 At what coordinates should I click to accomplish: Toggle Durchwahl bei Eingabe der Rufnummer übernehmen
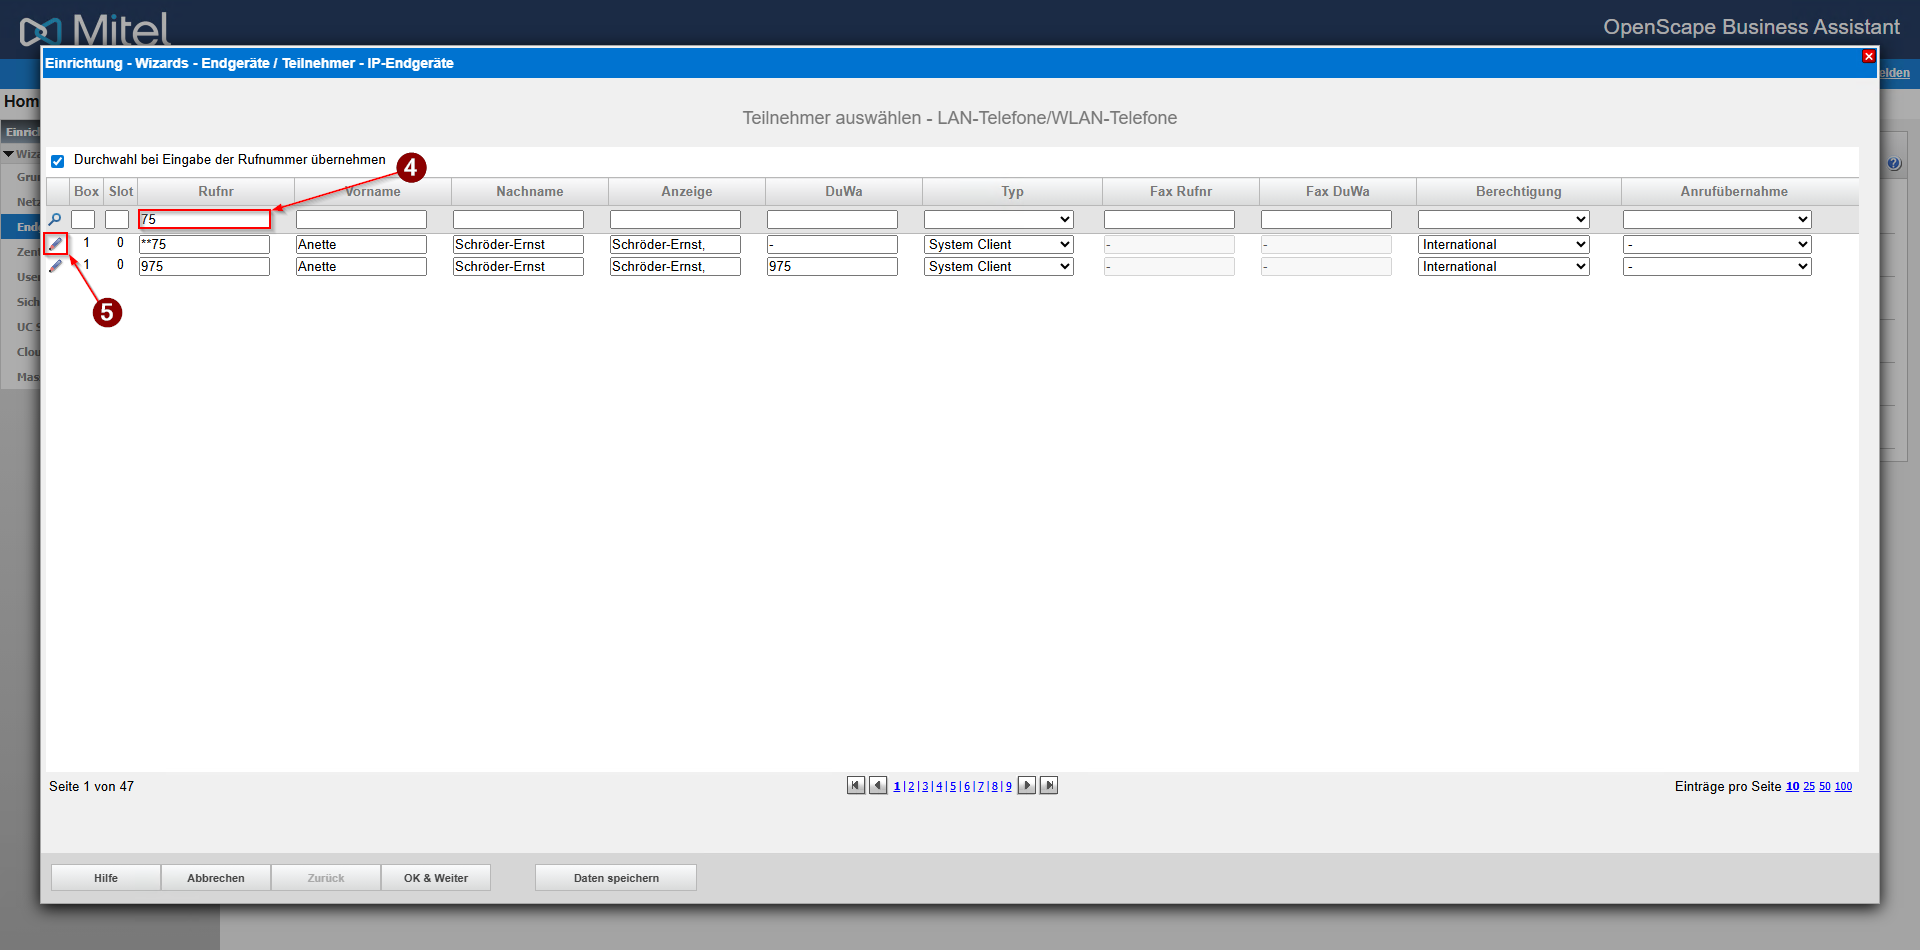(58, 161)
